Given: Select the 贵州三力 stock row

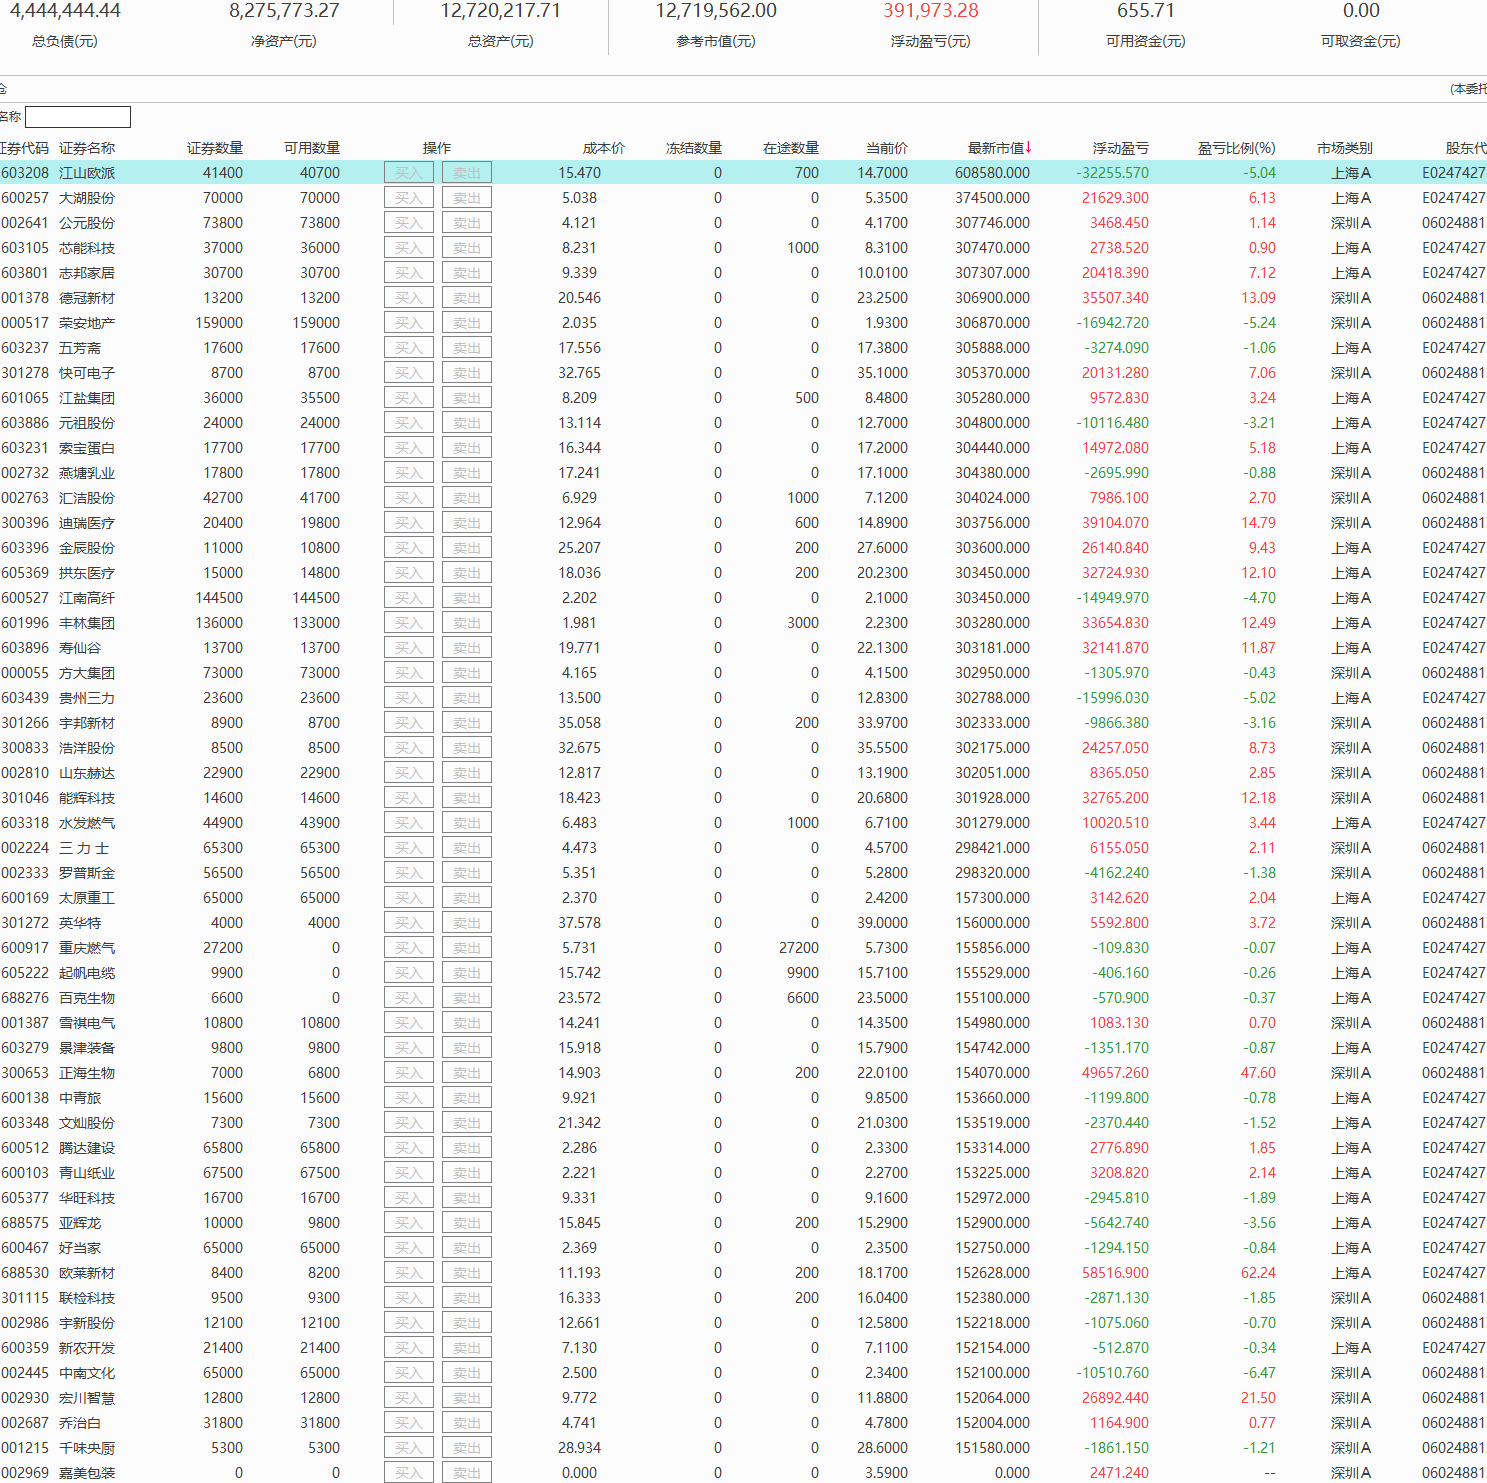Looking at the screenshot, I should tap(87, 698).
